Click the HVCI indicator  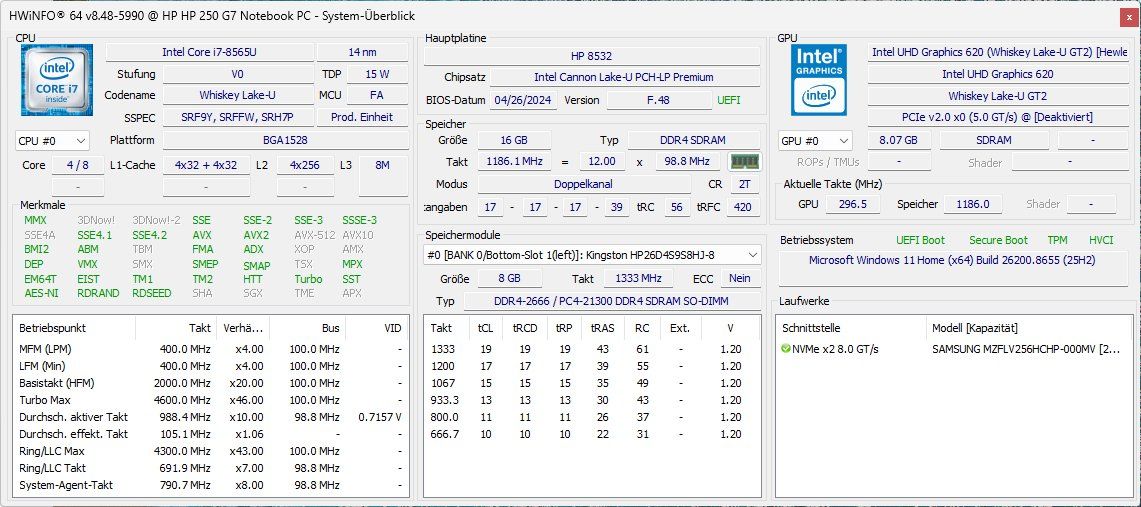click(x=1101, y=240)
